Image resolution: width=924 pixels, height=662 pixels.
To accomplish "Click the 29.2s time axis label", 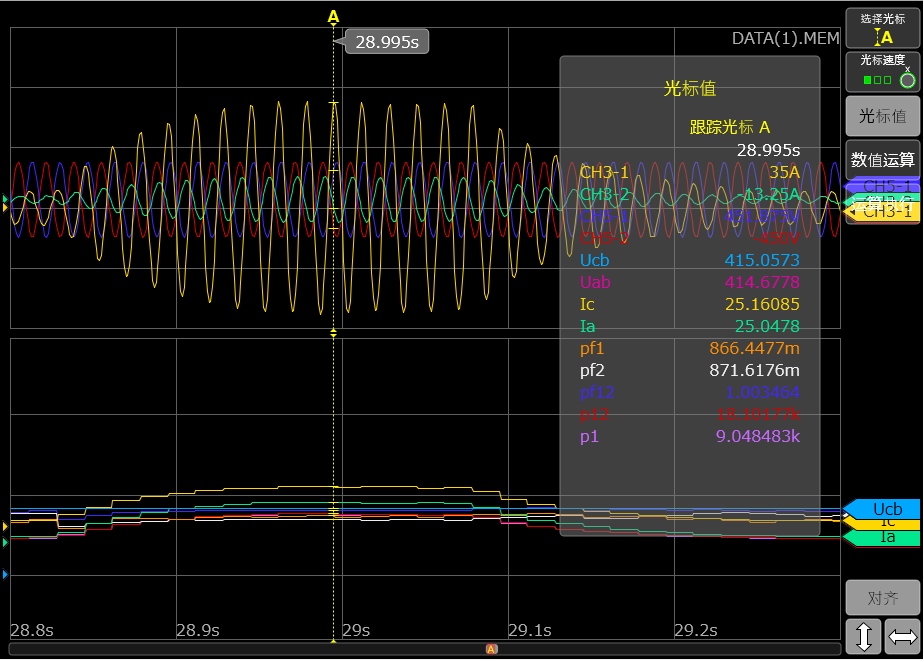I will [696, 630].
